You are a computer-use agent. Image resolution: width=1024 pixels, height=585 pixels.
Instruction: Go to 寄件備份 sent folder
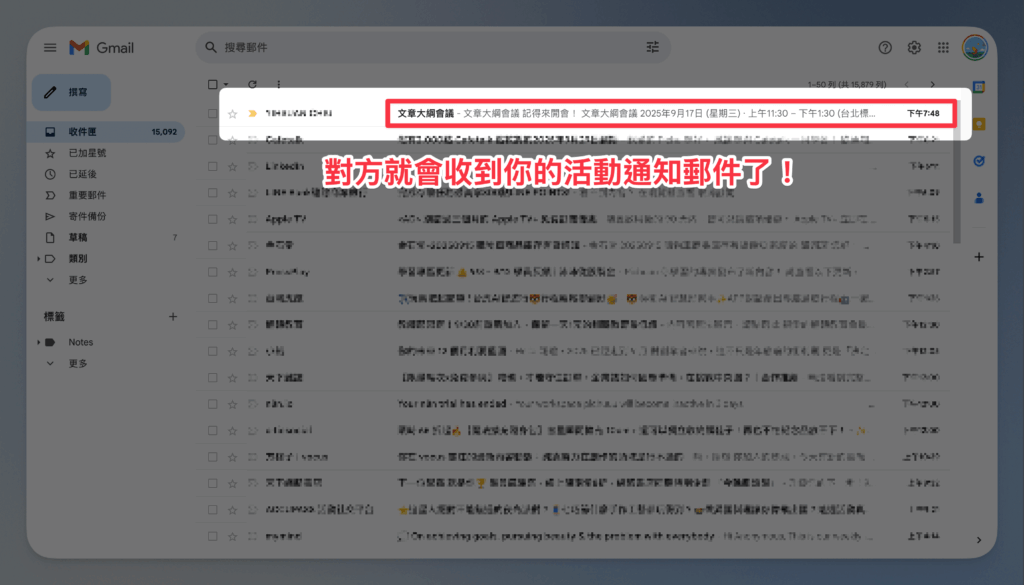(87, 216)
